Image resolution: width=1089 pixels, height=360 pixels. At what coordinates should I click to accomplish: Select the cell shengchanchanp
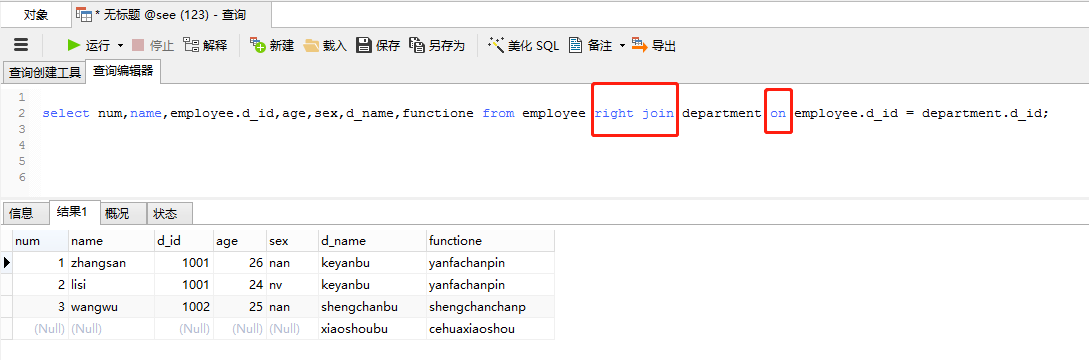click(x=490, y=306)
